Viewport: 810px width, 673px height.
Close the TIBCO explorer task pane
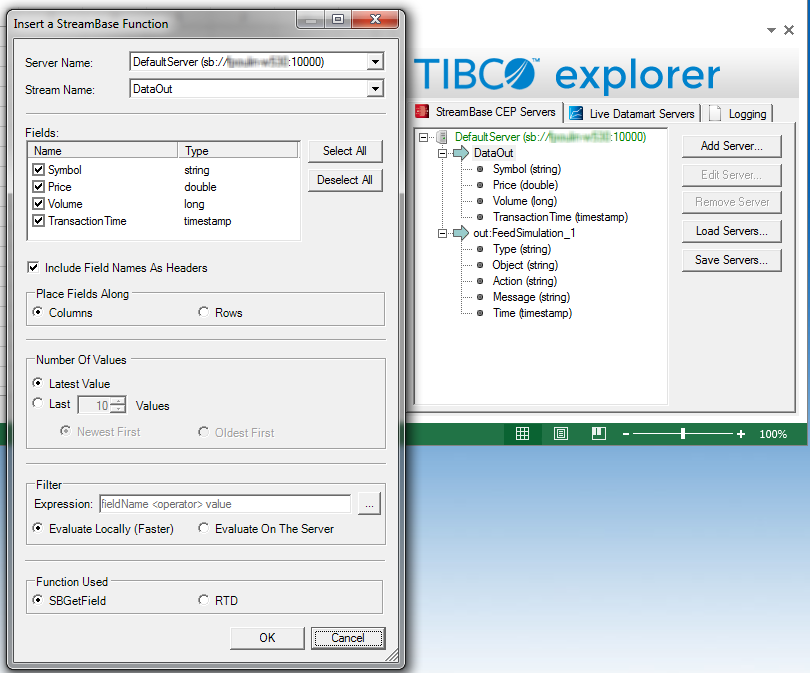point(789,30)
